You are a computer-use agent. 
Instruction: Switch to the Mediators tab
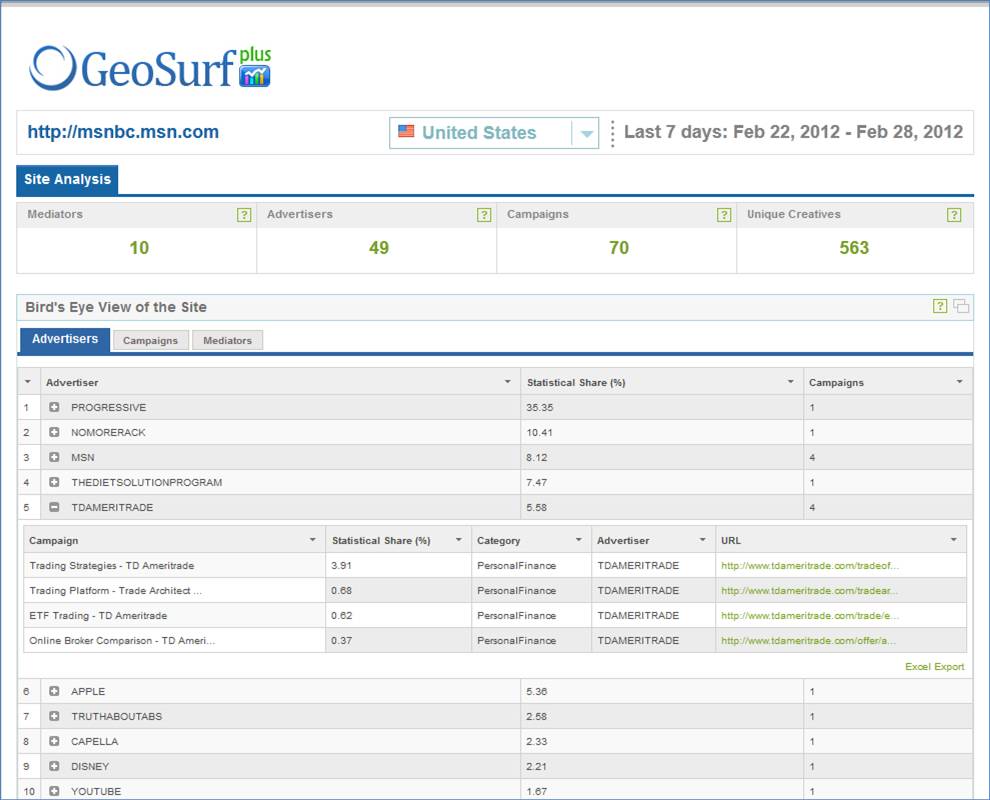227,341
